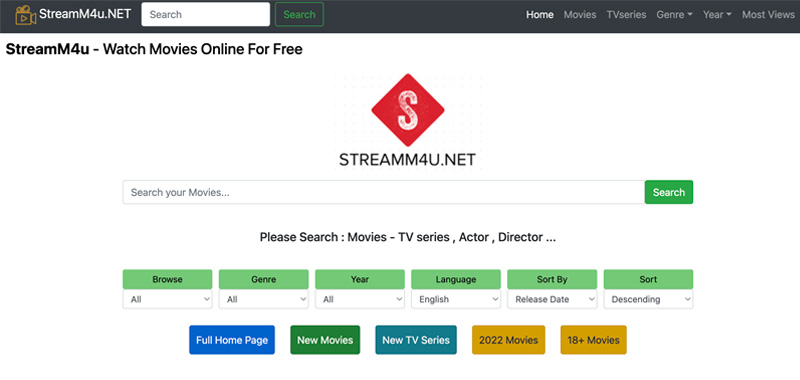Expand the Sort Descending dropdown
The height and width of the screenshot is (380, 800).
[648, 299]
